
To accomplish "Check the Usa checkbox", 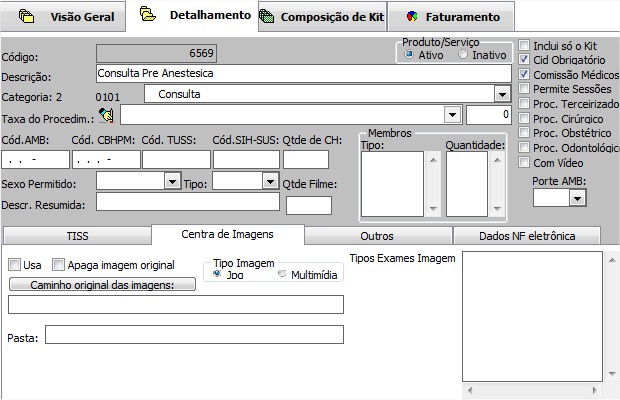I will pyautogui.click(x=14, y=265).
